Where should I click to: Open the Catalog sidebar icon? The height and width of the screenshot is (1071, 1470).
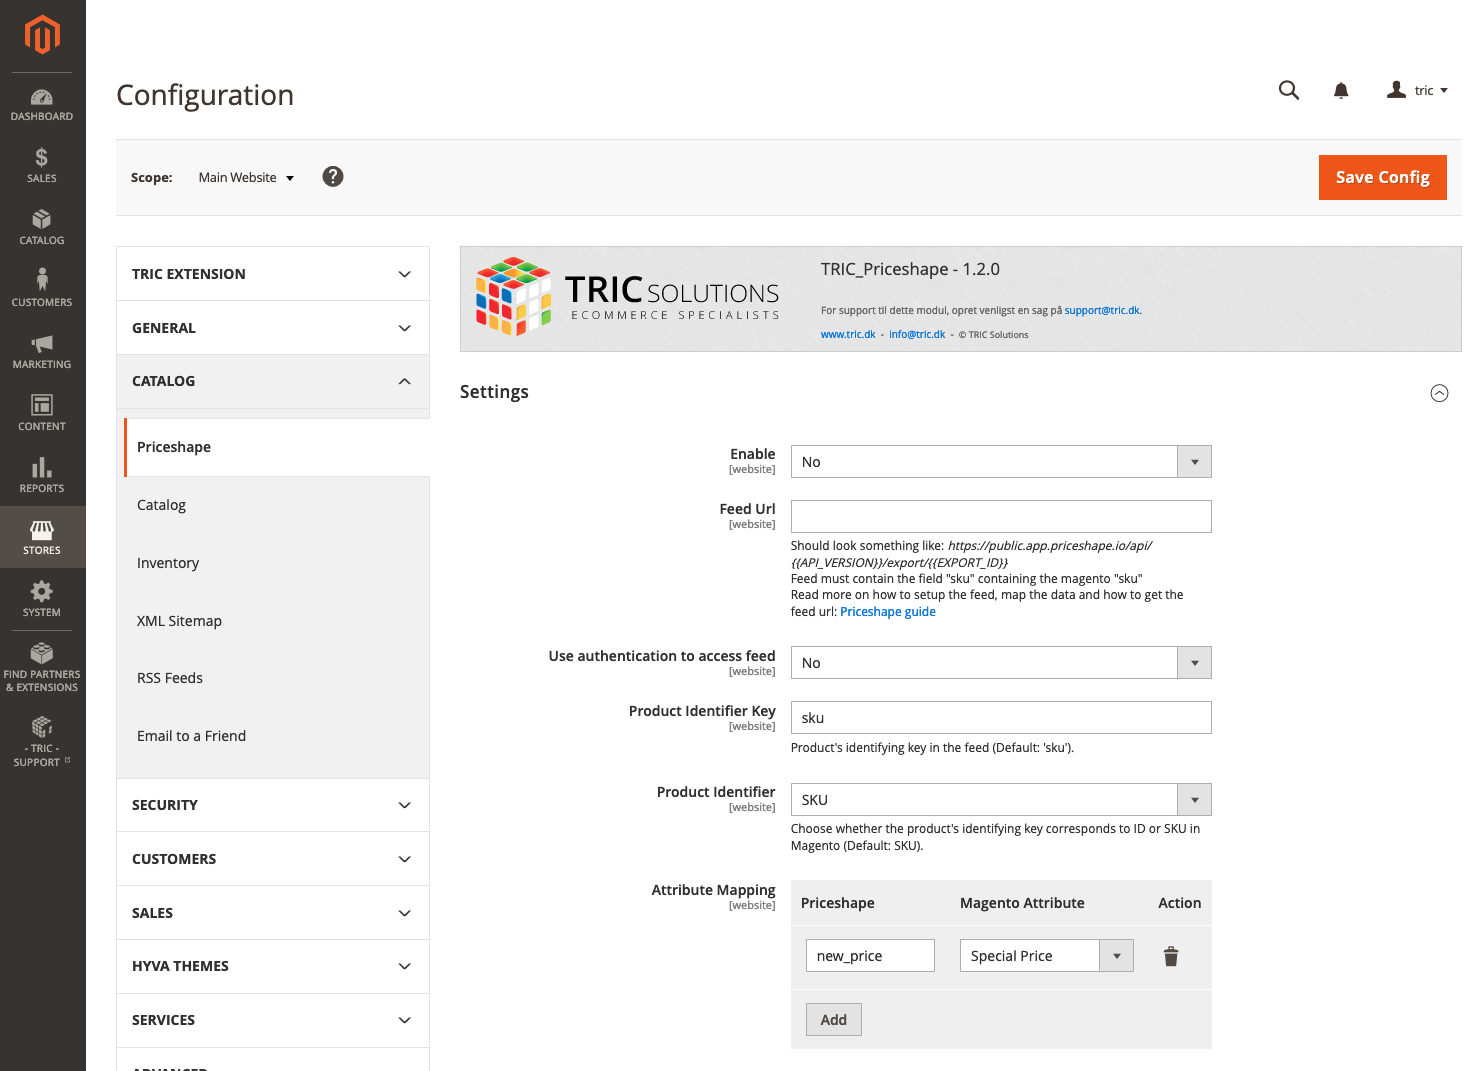42,227
